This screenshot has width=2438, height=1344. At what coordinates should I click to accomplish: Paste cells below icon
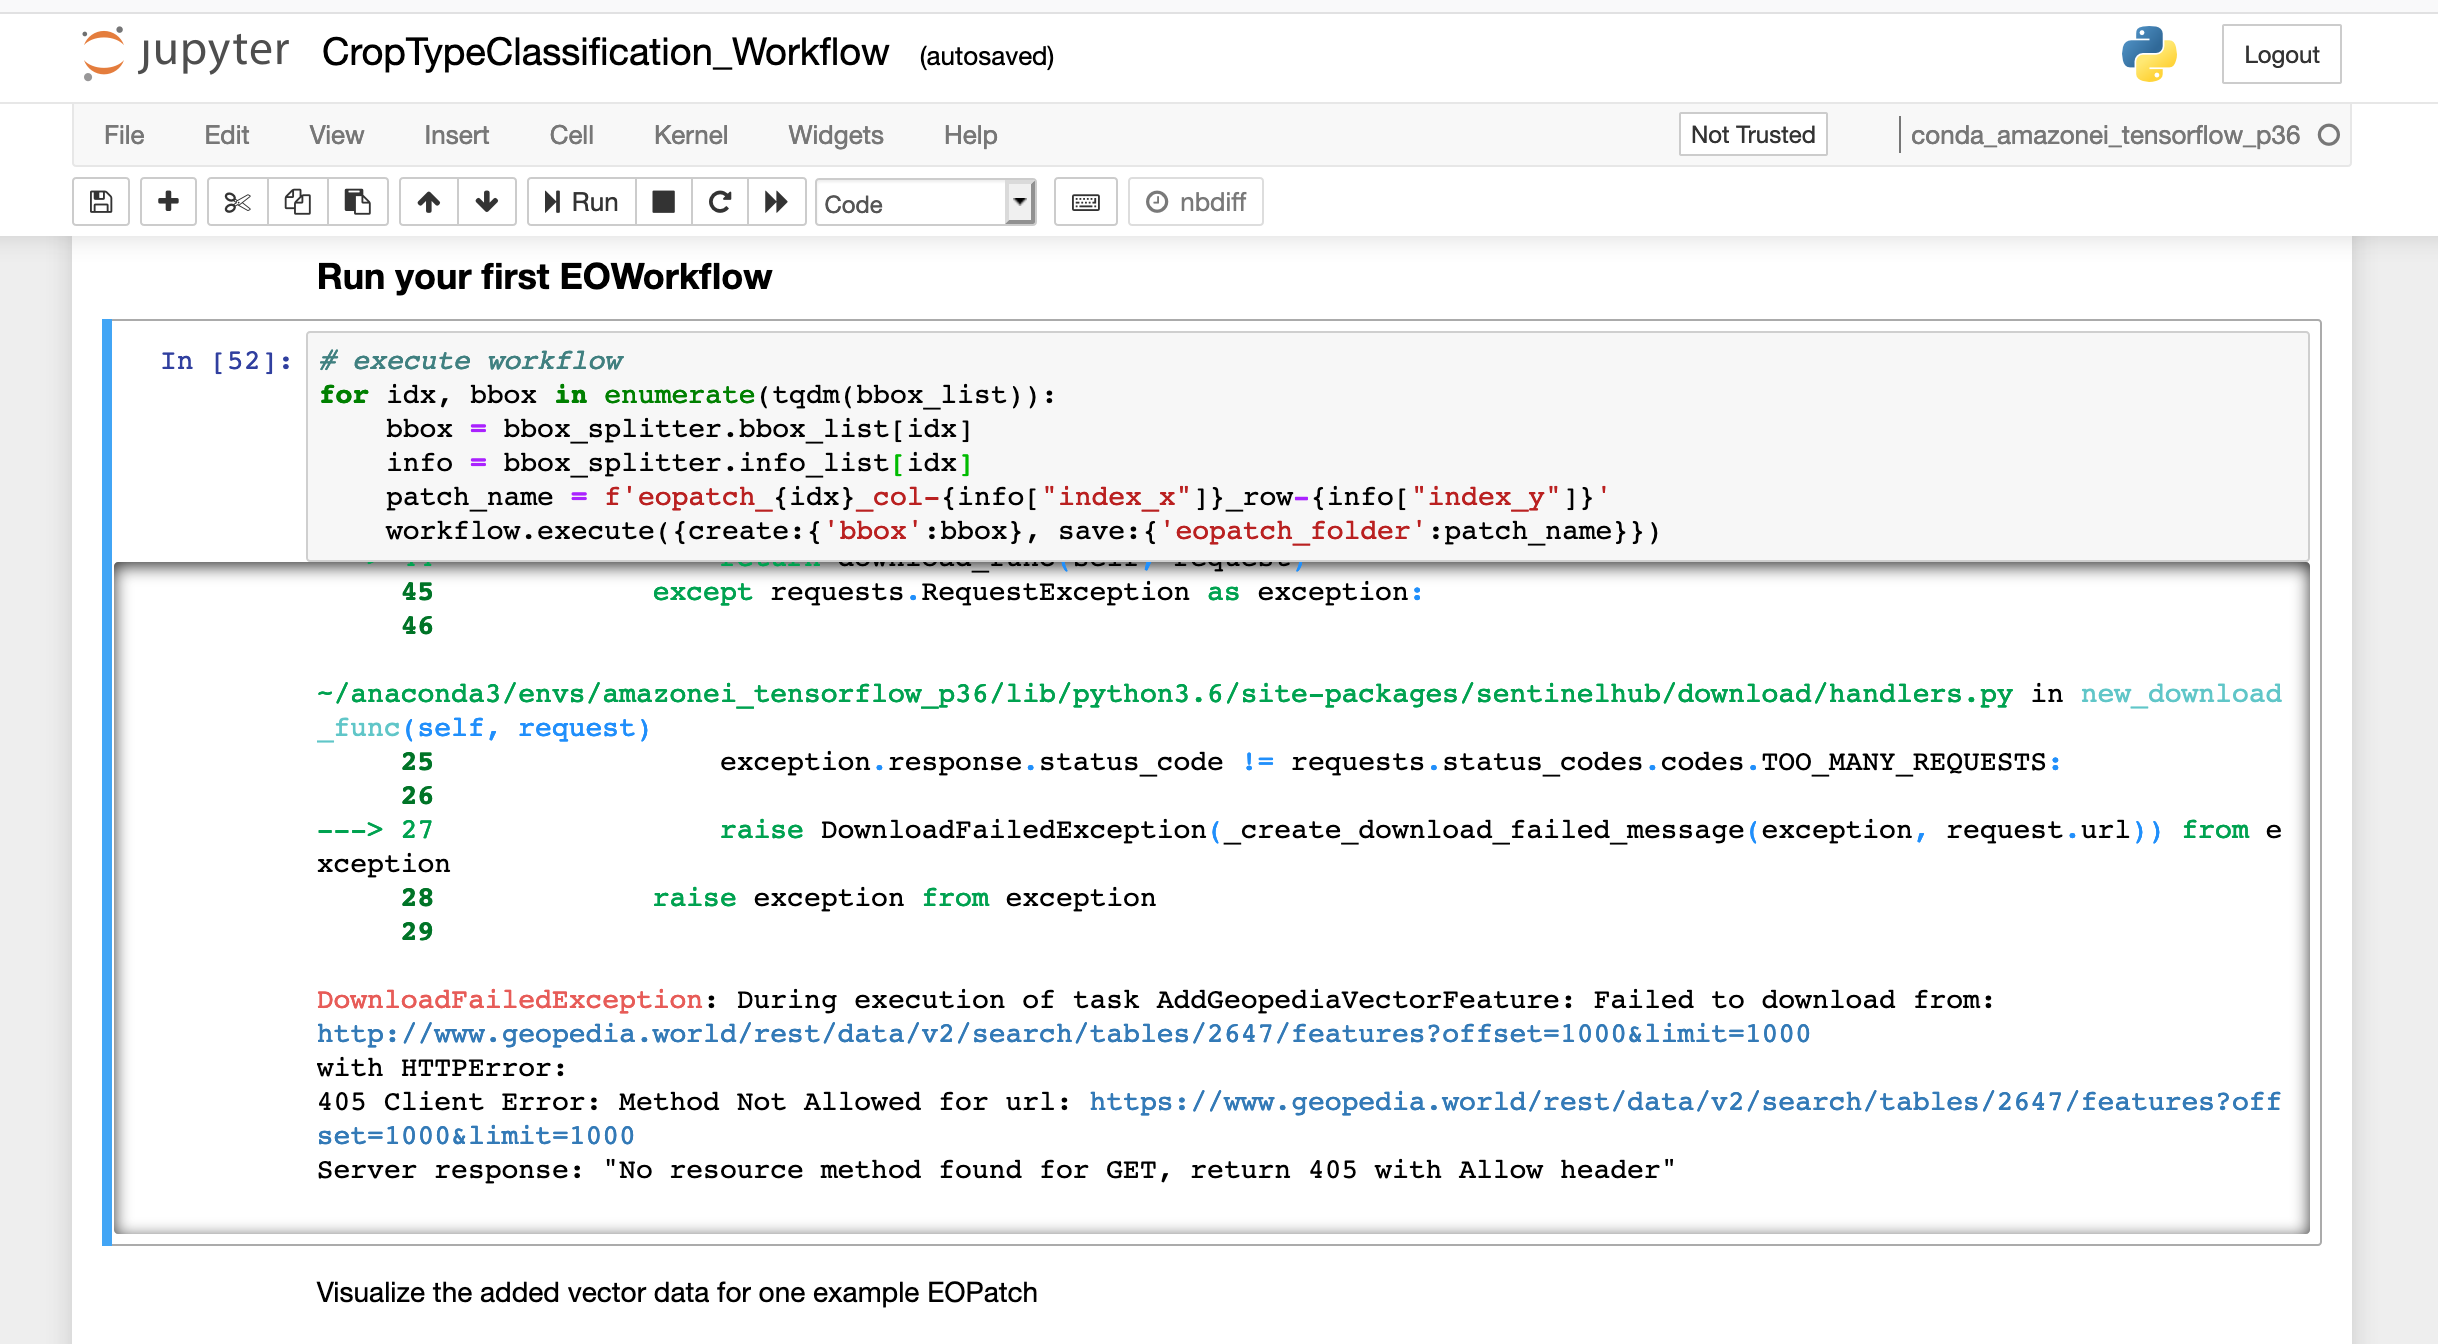click(357, 202)
